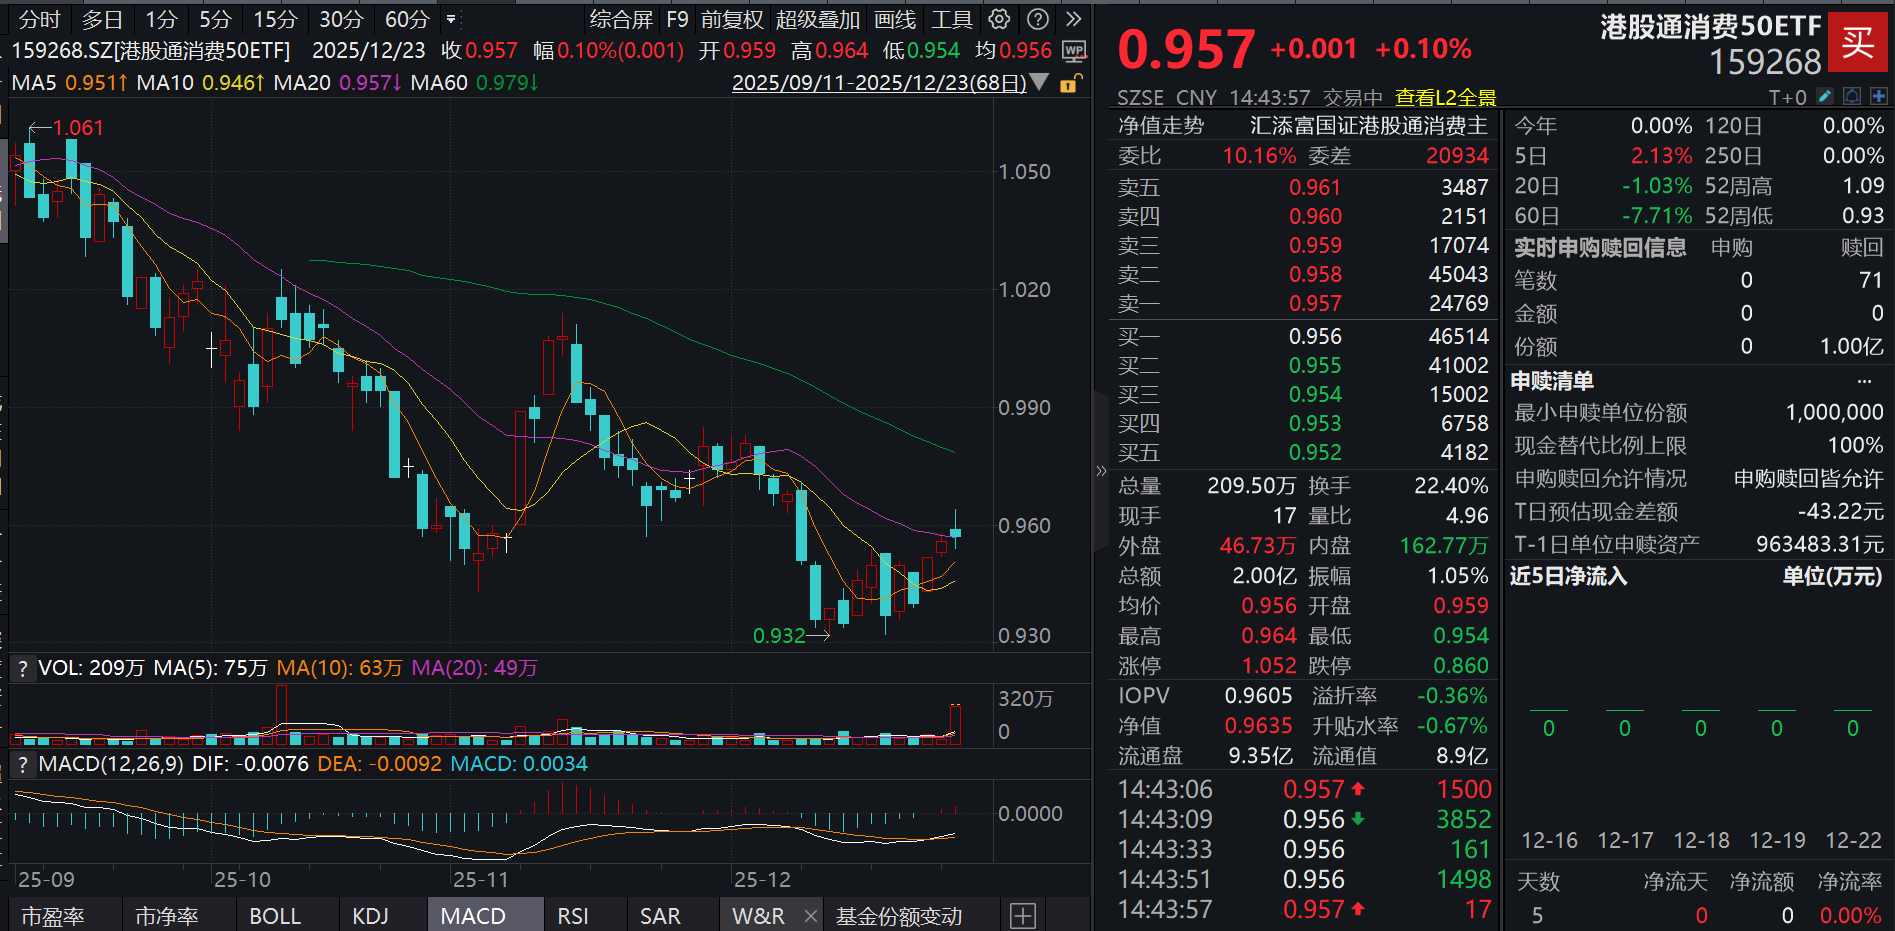Image resolution: width=1895 pixels, height=931 pixels.
Task: Click the 买五 price 0.952
Action: point(1315,452)
